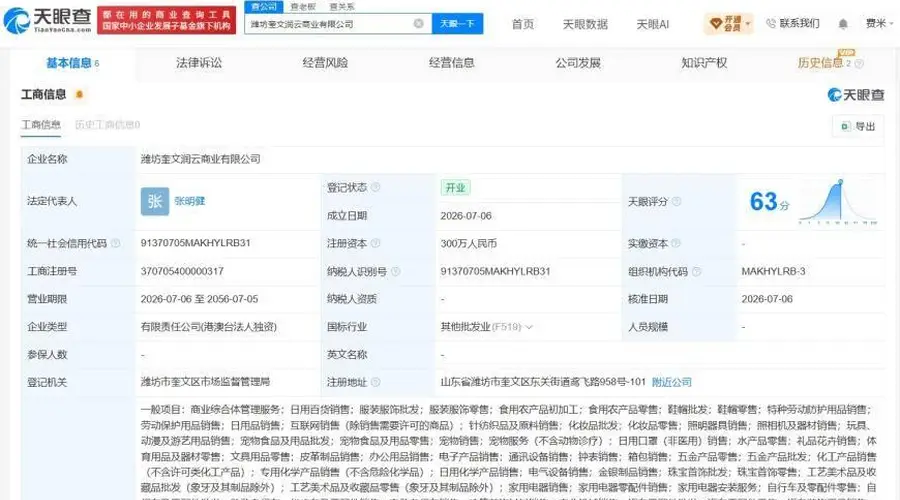Click the help icon beside 组织机构代码

pos(696,272)
